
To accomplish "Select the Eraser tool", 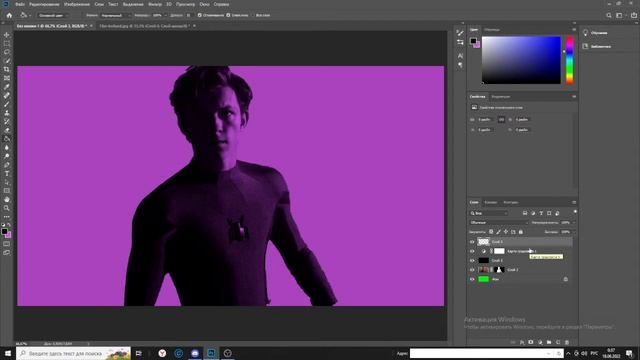I will (7, 130).
